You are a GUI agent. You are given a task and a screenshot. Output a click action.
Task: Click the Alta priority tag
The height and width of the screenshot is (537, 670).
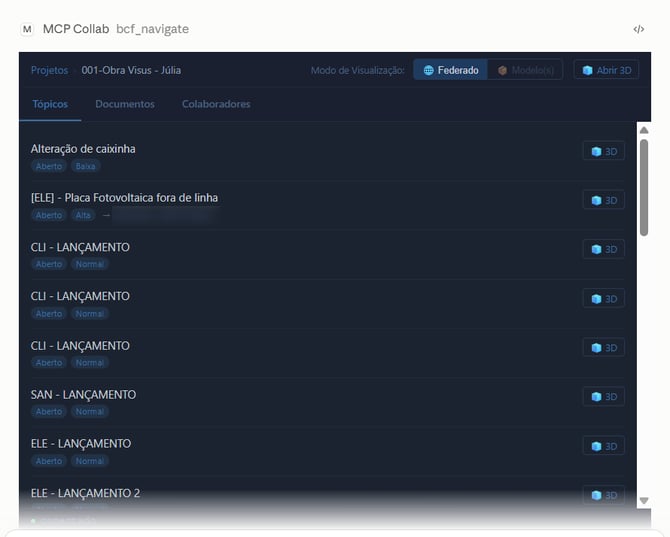(x=83, y=215)
